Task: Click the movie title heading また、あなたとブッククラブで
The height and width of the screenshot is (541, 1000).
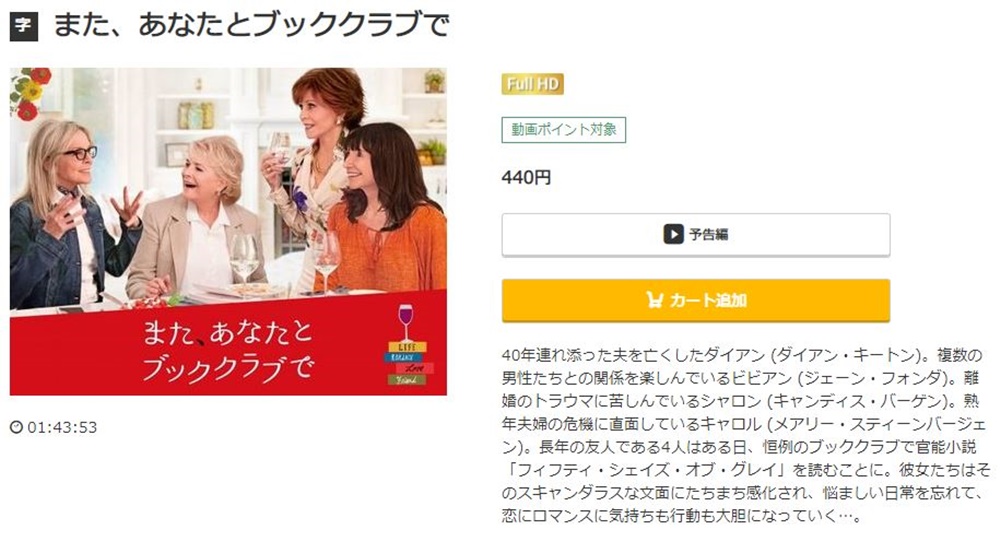Action: click(x=251, y=26)
